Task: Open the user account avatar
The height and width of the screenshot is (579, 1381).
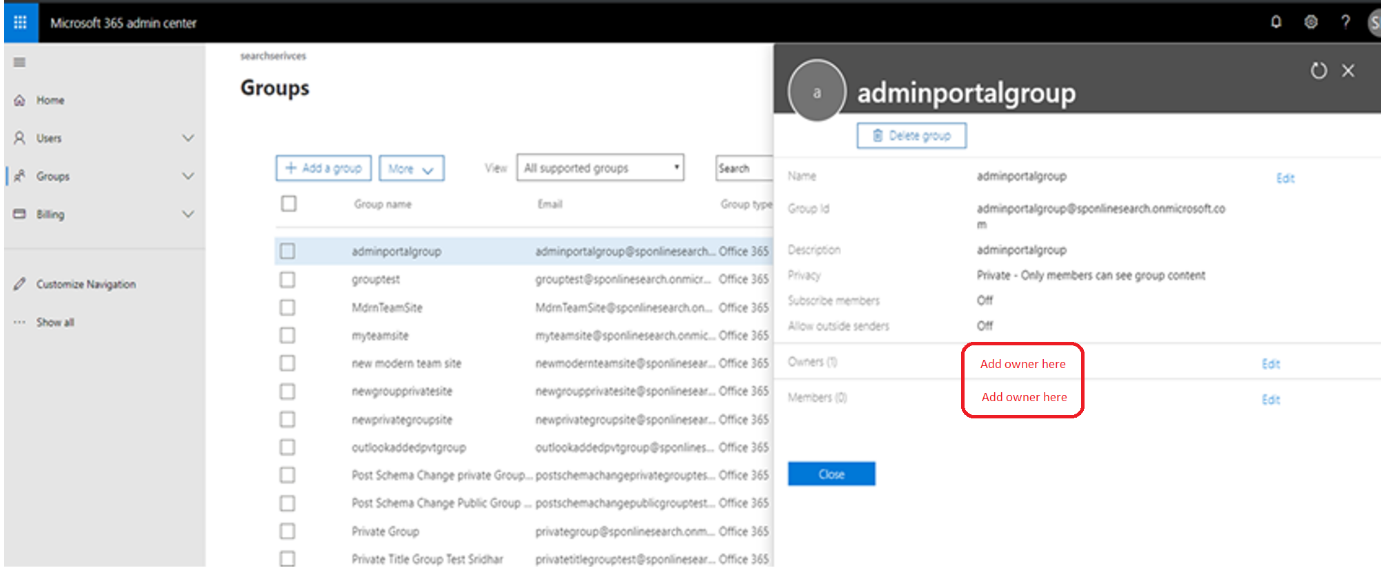Action: pyautogui.click(x=1372, y=23)
